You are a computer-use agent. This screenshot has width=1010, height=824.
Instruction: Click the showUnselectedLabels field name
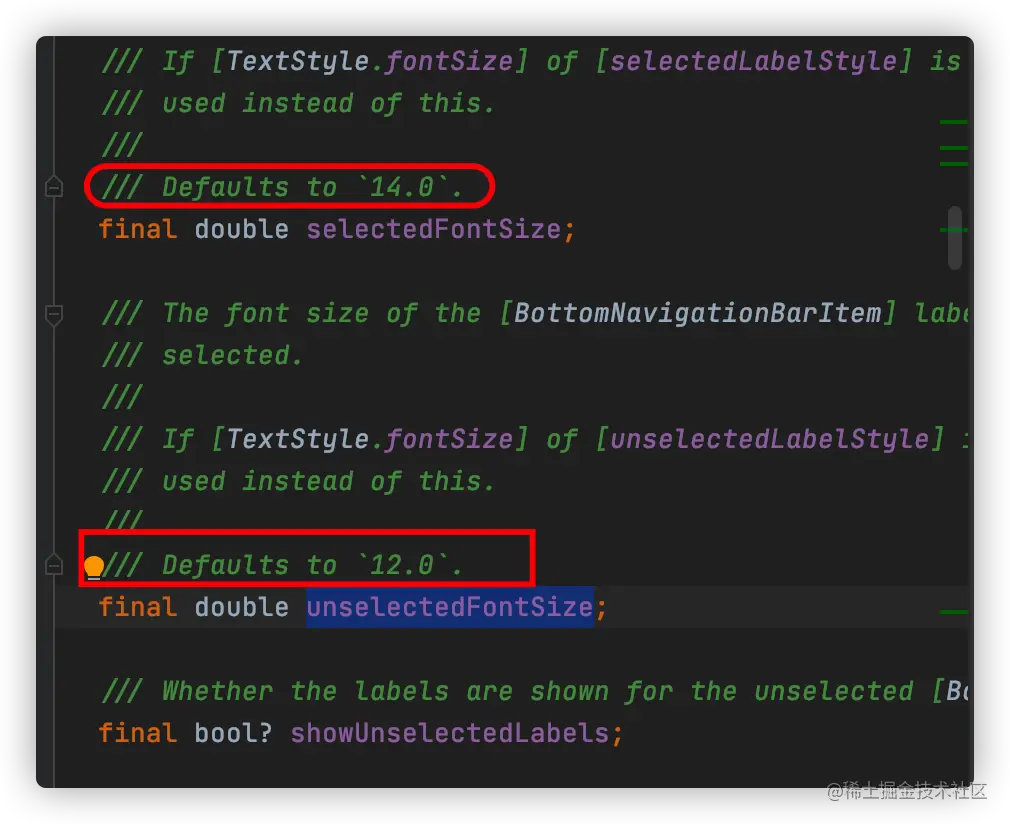tap(449, 733)
